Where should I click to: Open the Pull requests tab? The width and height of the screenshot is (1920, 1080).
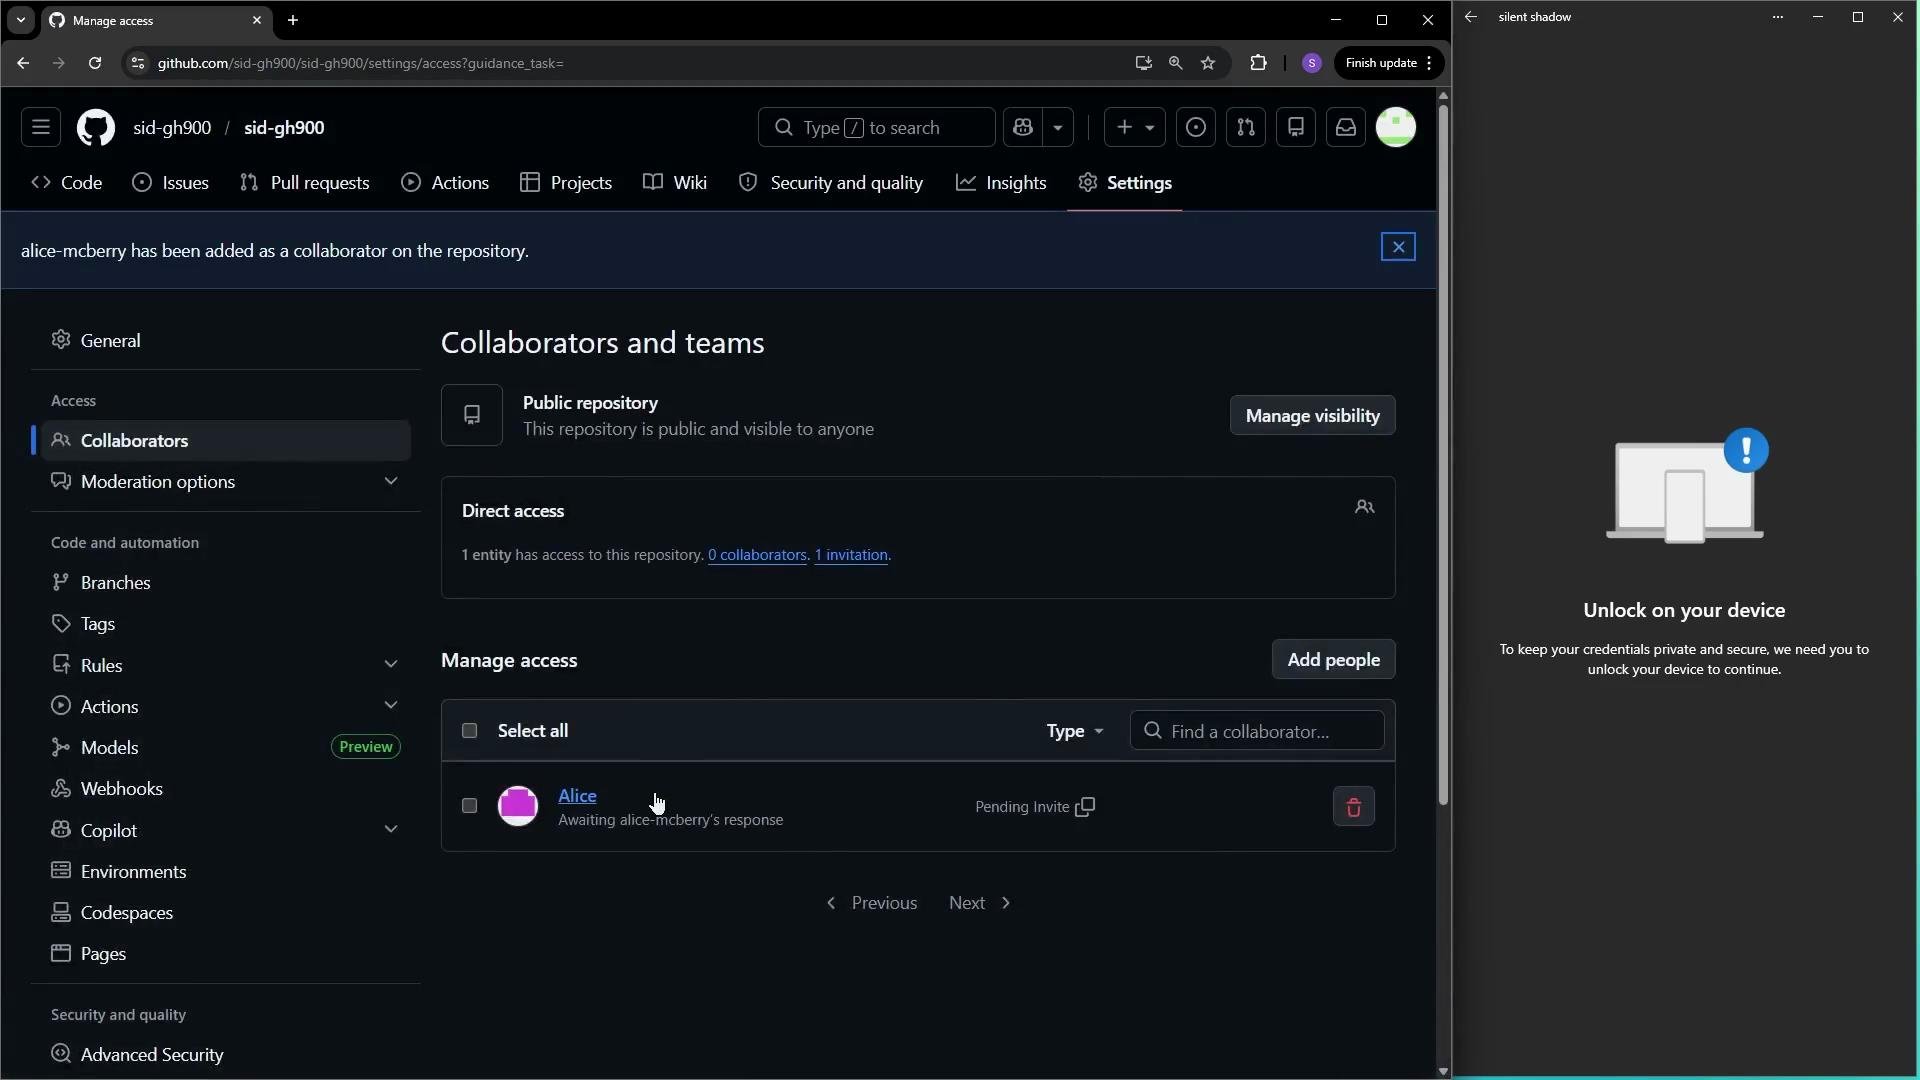click(x=305, y=183)
